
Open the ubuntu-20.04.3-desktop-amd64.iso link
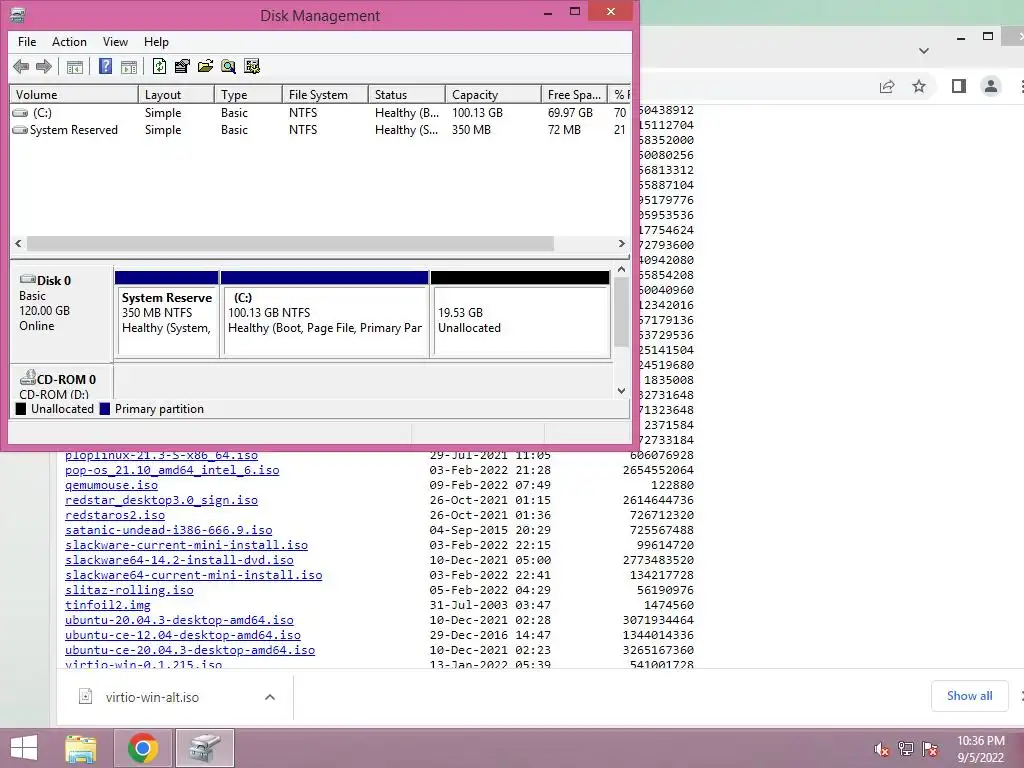coord(179,620)
